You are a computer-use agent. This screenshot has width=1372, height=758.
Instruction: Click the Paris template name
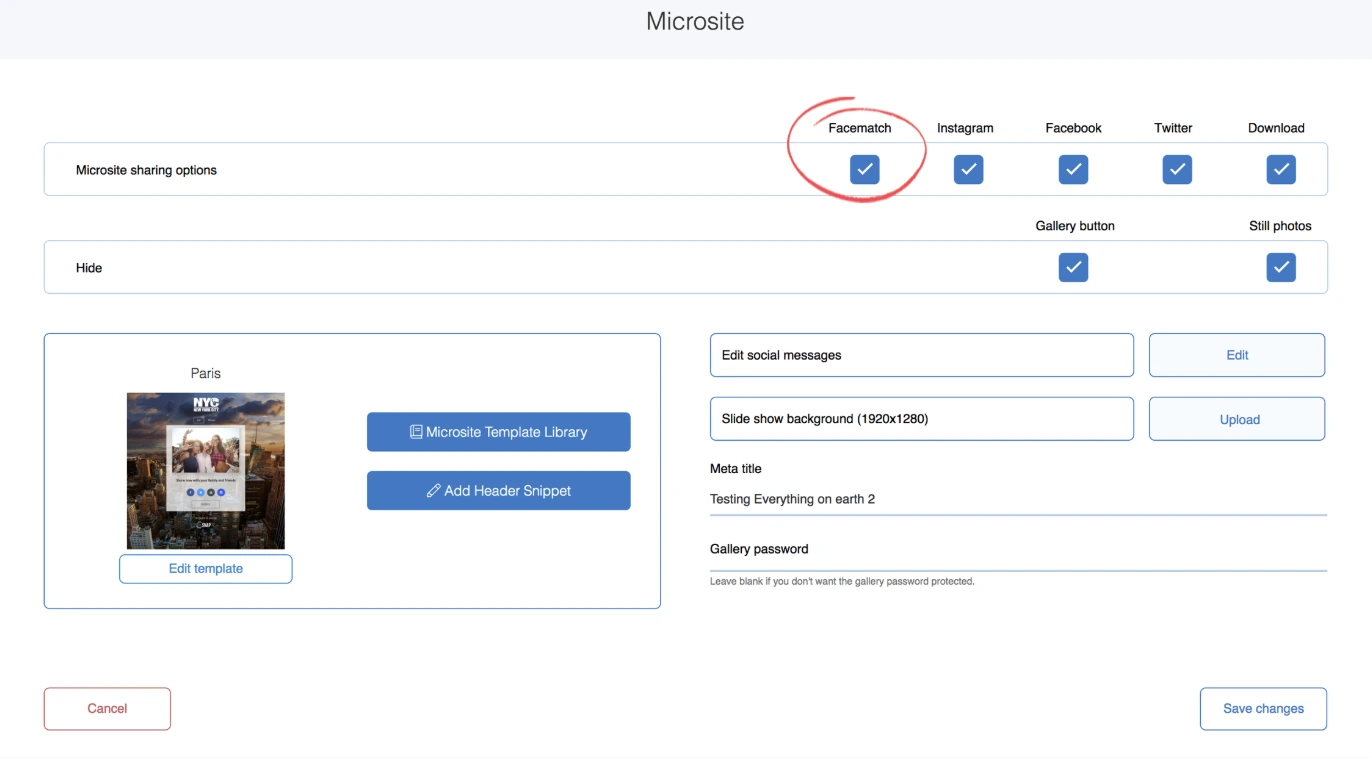click(x=206, y=373)
